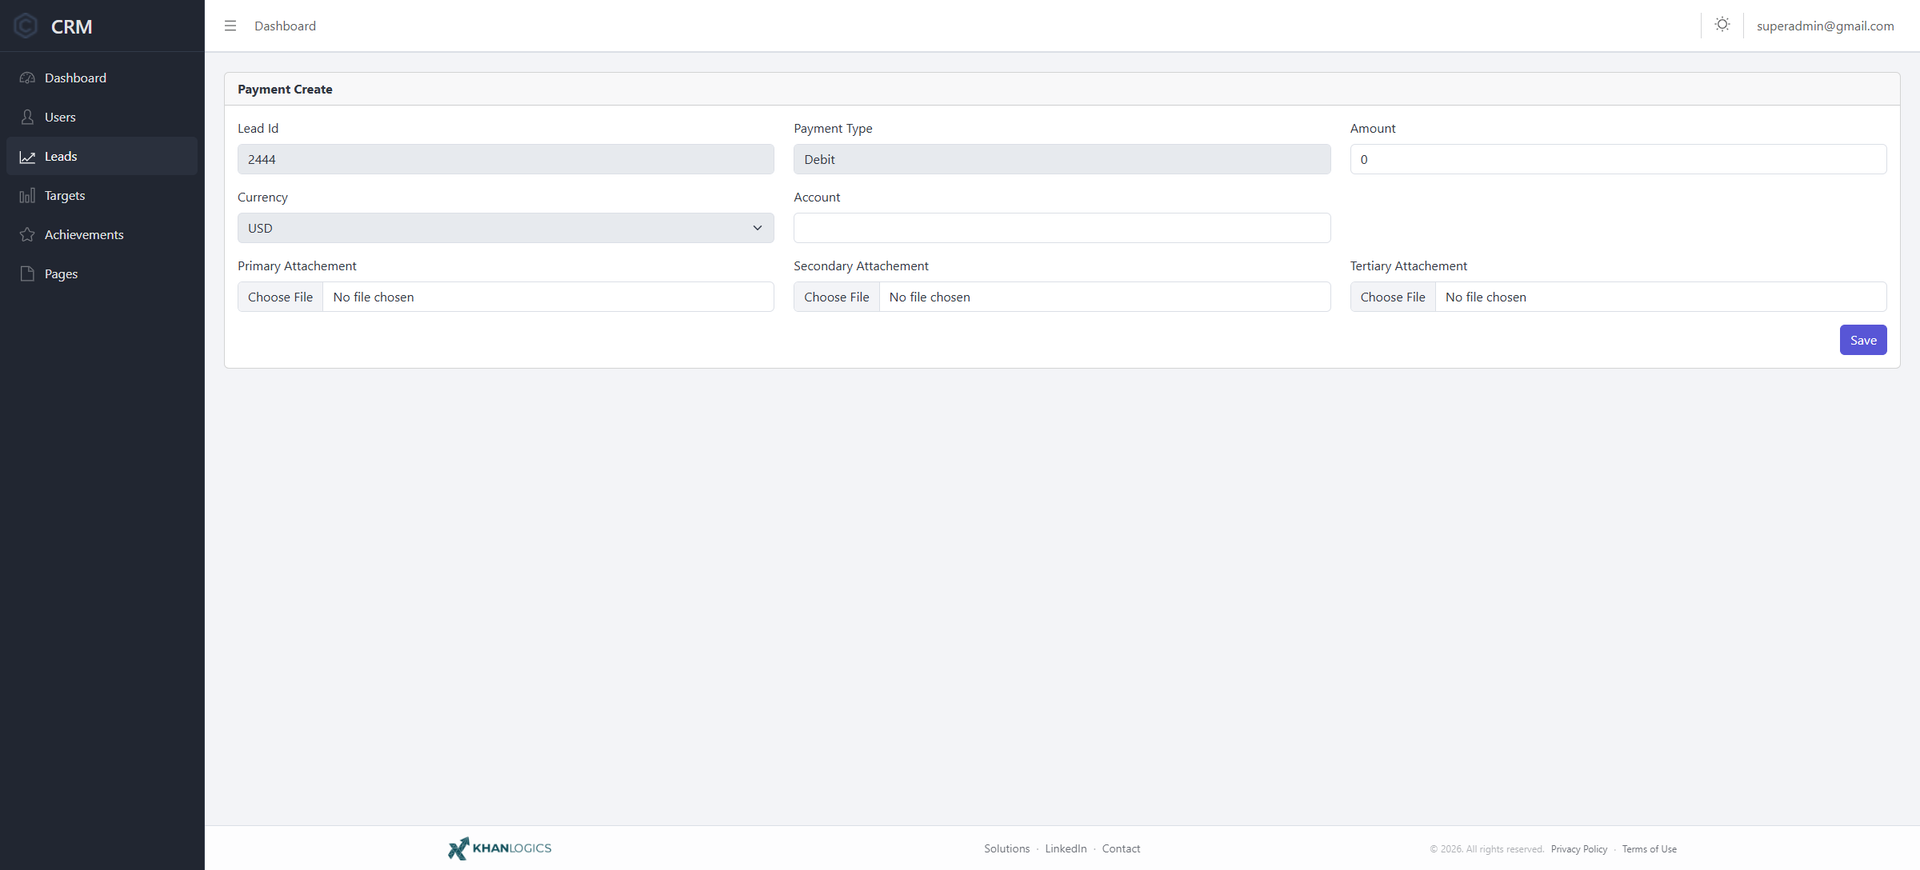
Task: Open the Terms of Use link
Action: pyautogui.click(x=1649, y=849)
